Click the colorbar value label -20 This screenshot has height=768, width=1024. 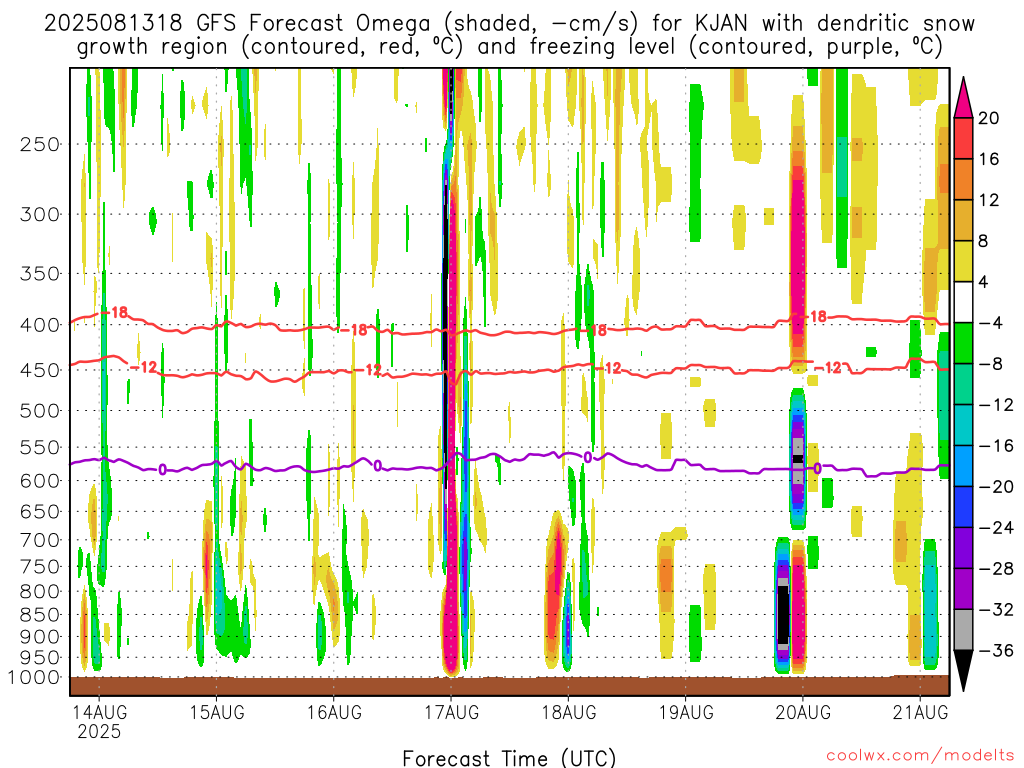996,487
